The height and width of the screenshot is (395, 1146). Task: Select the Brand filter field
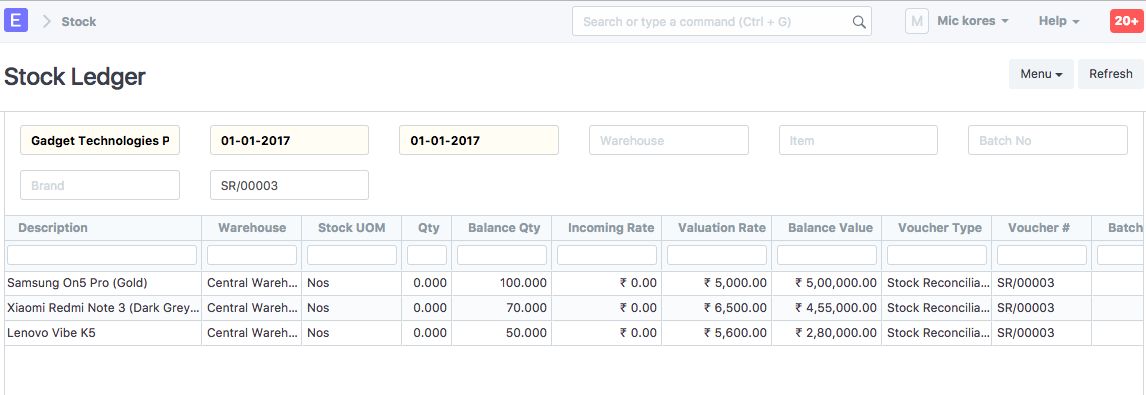(x=100, y=185)
